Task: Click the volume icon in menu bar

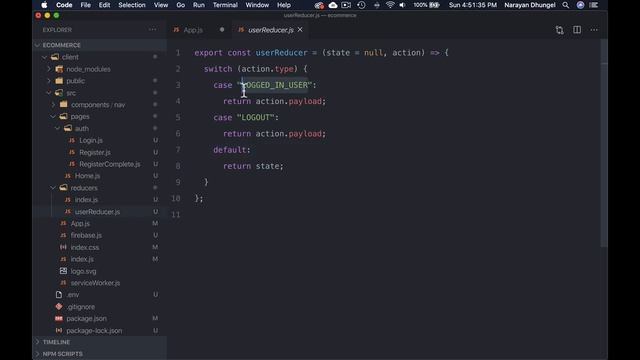Action: click(402, 5)
